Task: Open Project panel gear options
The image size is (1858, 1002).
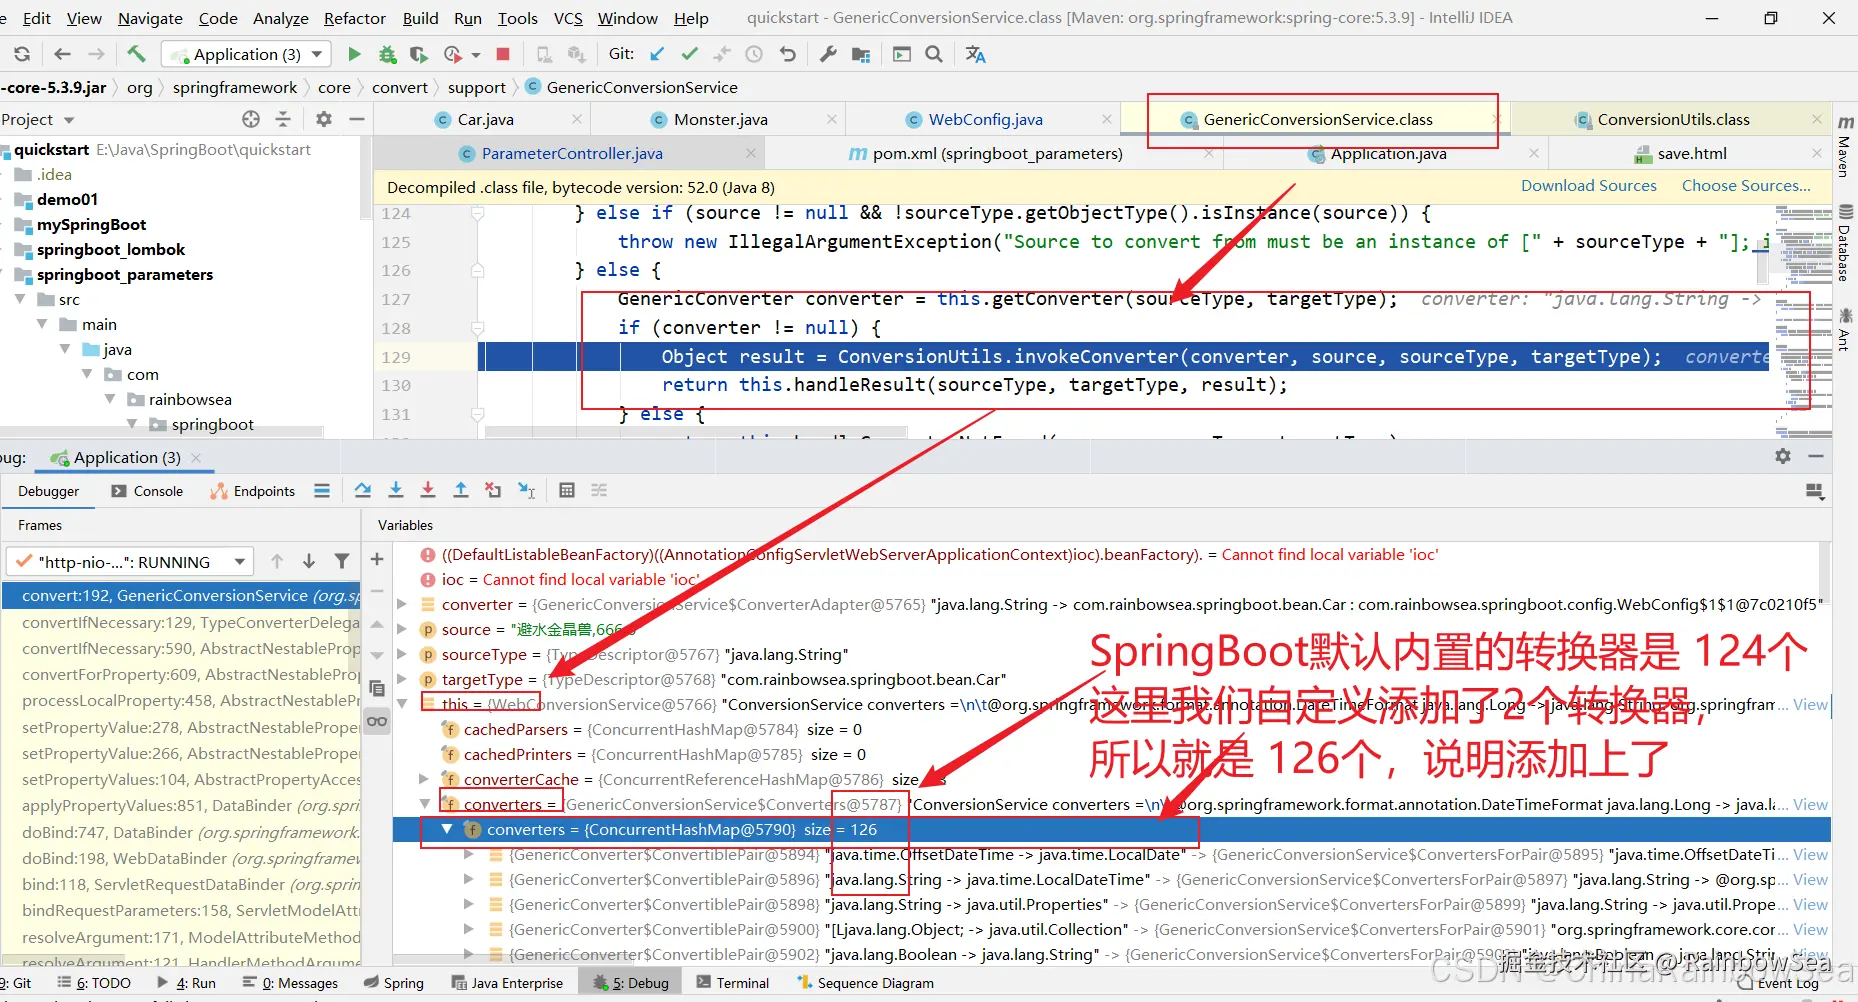Action: pyautogui.click(x=323, y=119)
